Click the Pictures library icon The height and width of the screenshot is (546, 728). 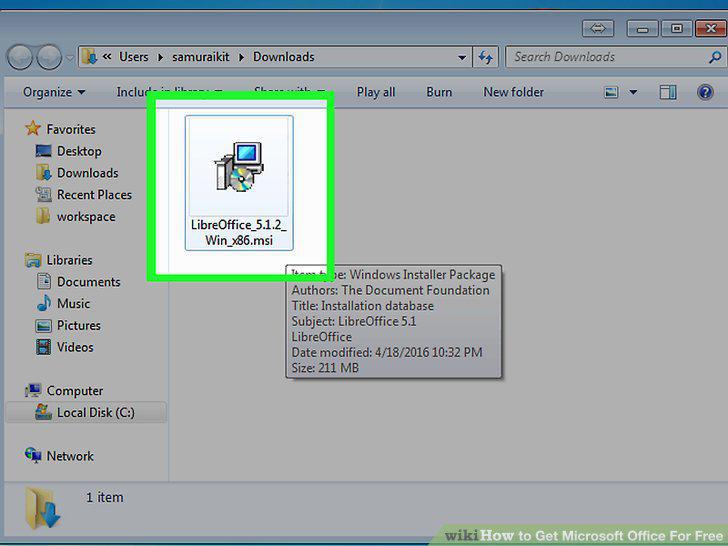(44, 325)
